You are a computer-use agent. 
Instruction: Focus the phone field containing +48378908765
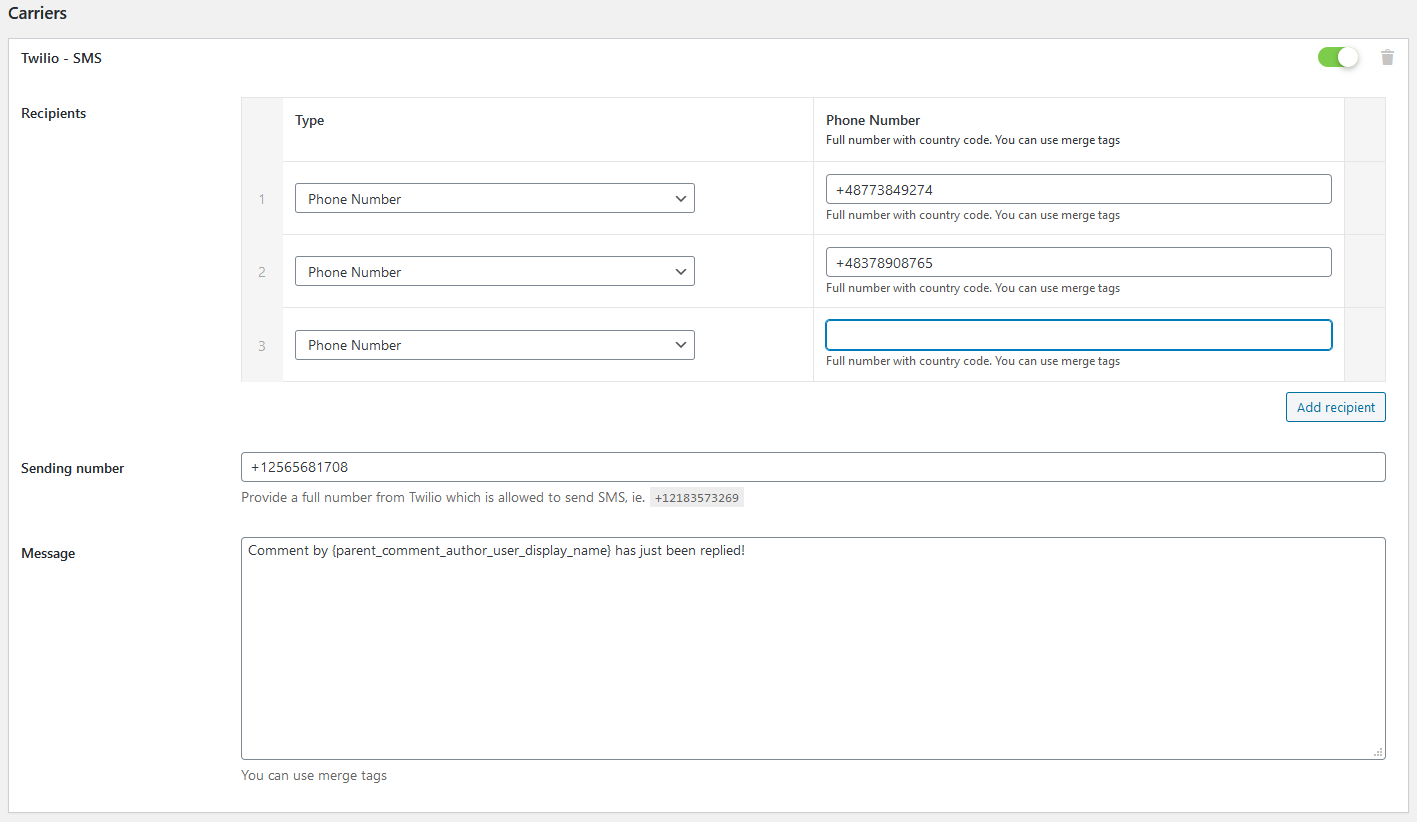(x=1078, y=263)
